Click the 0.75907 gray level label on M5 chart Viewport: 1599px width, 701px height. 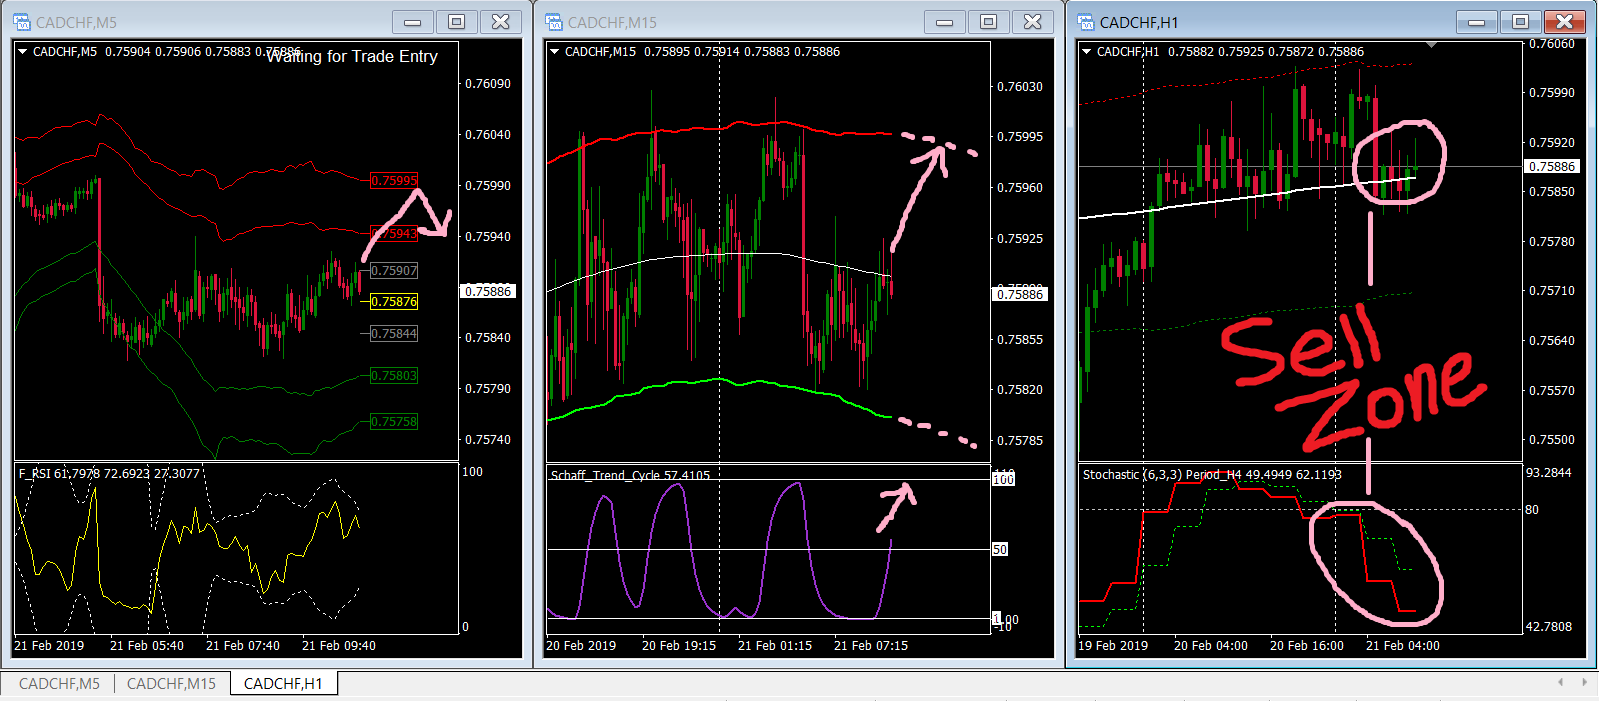(x=394, y=271)
